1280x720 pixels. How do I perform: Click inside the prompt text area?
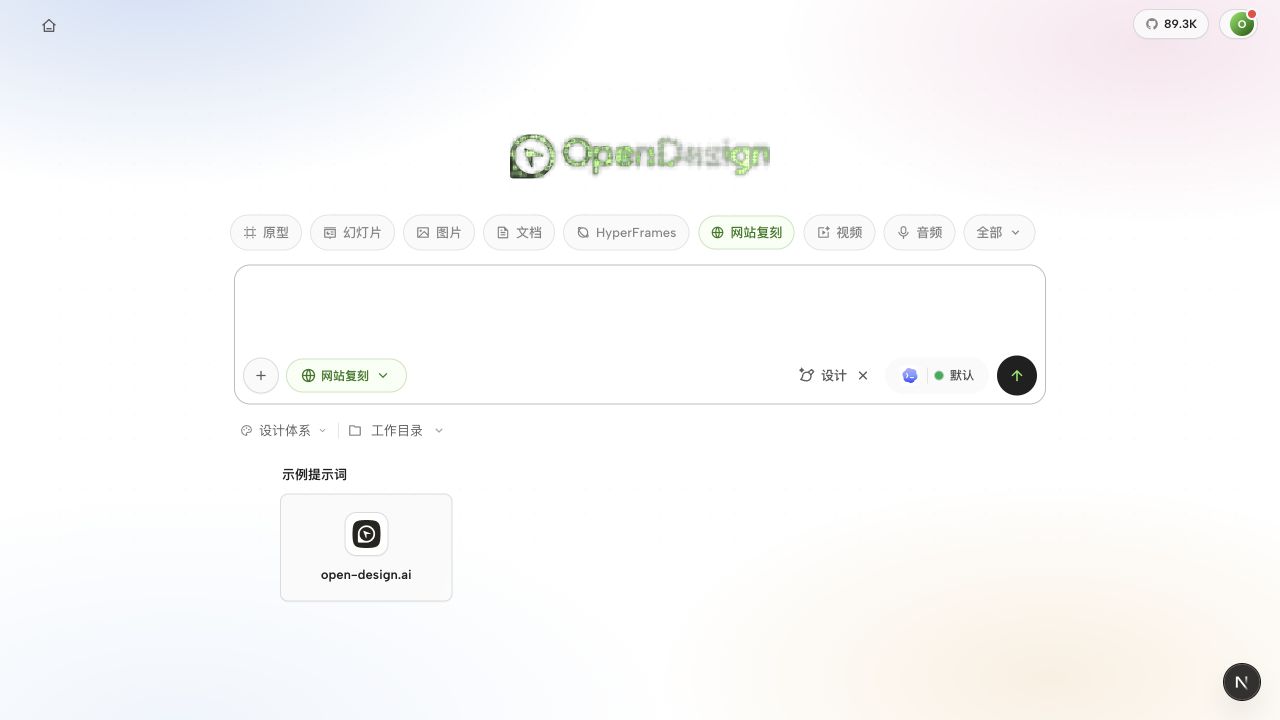click(x=640, y=309)
